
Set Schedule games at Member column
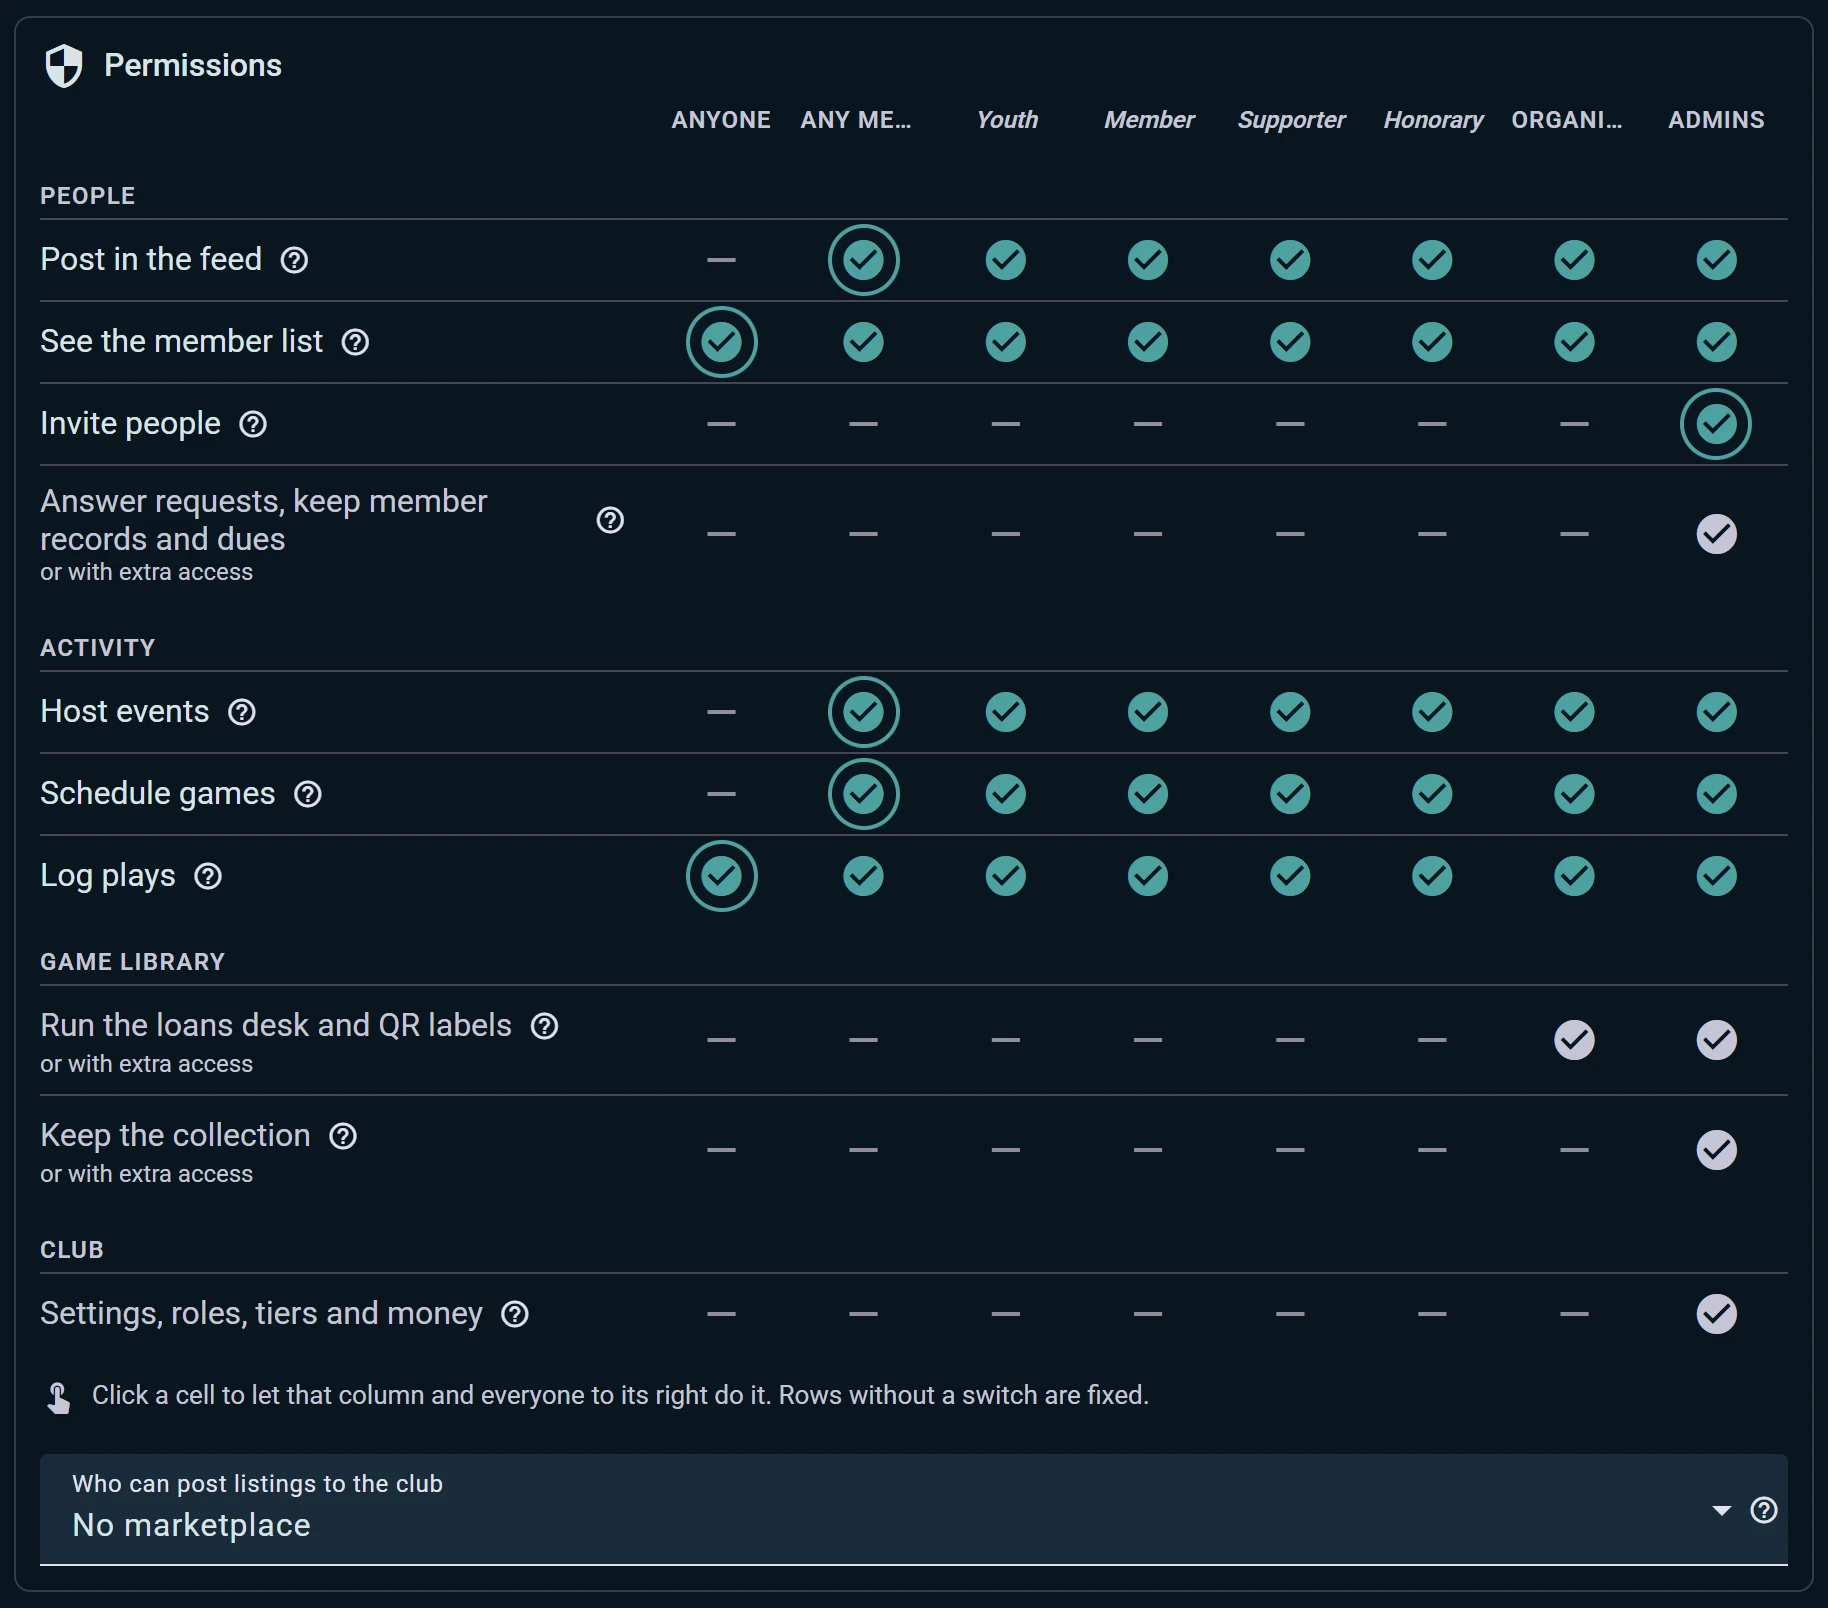[x=1148, y=794]
